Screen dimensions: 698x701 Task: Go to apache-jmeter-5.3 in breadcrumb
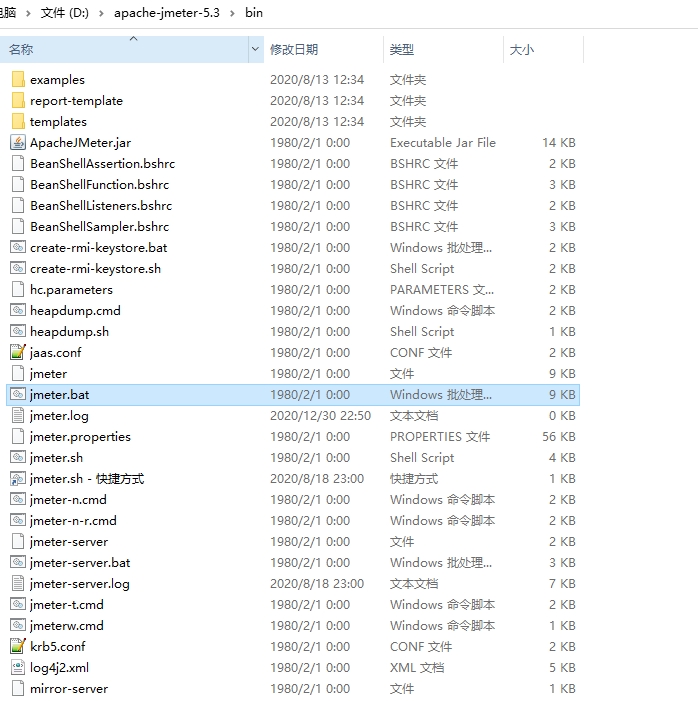167,13
